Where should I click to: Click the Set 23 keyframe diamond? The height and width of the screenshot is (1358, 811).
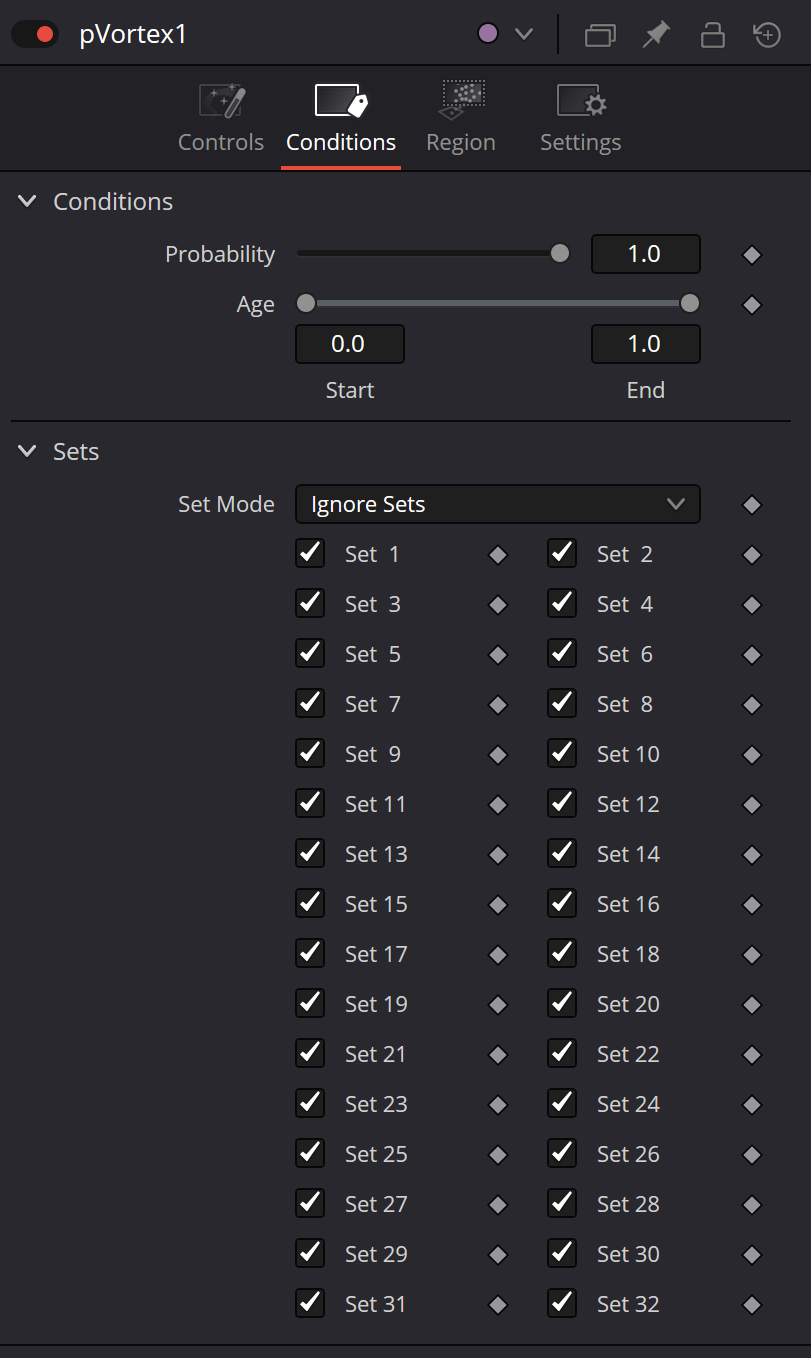(498, 1105)
